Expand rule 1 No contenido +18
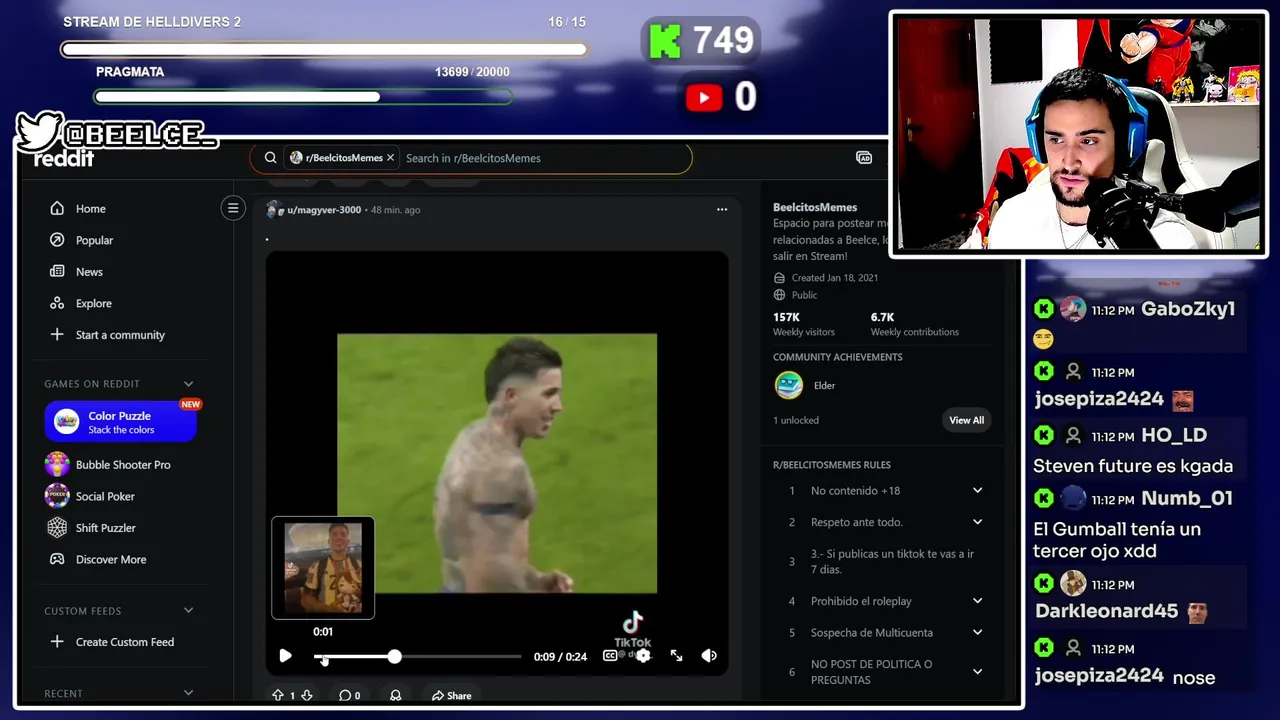Screen dimensions: 1280x720 coord(977,491)
